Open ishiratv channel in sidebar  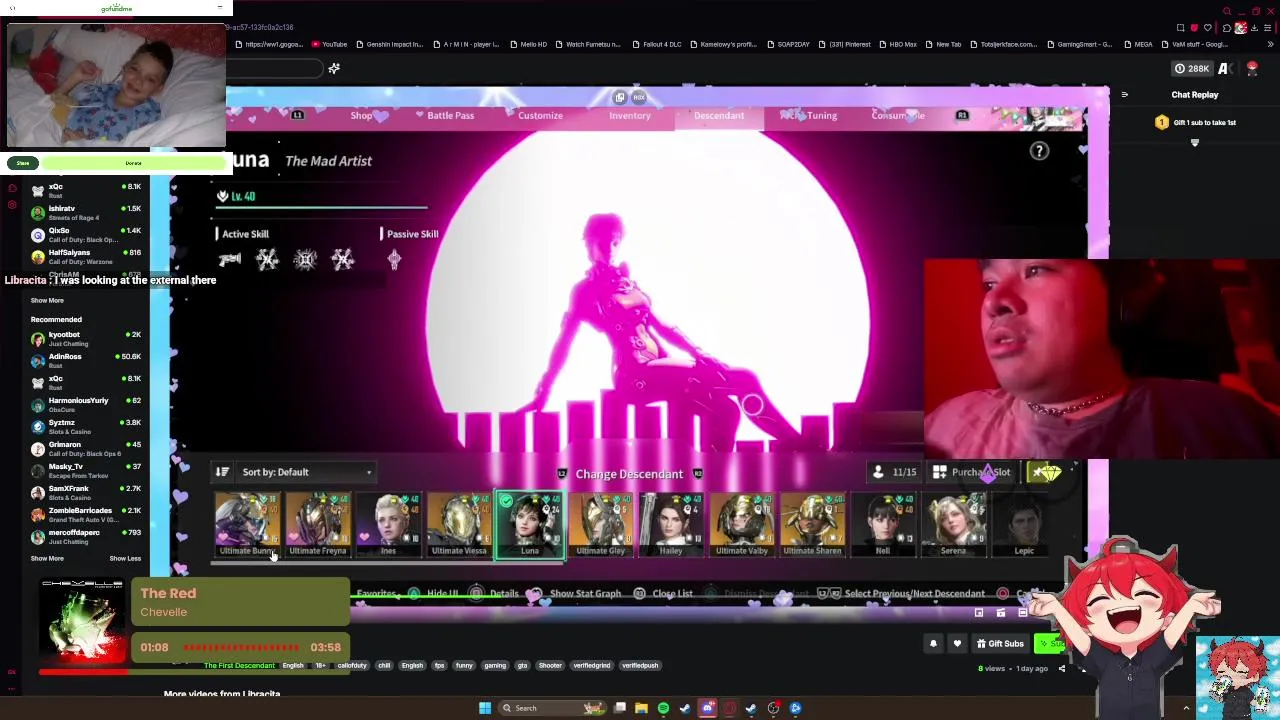click(87, 212)
